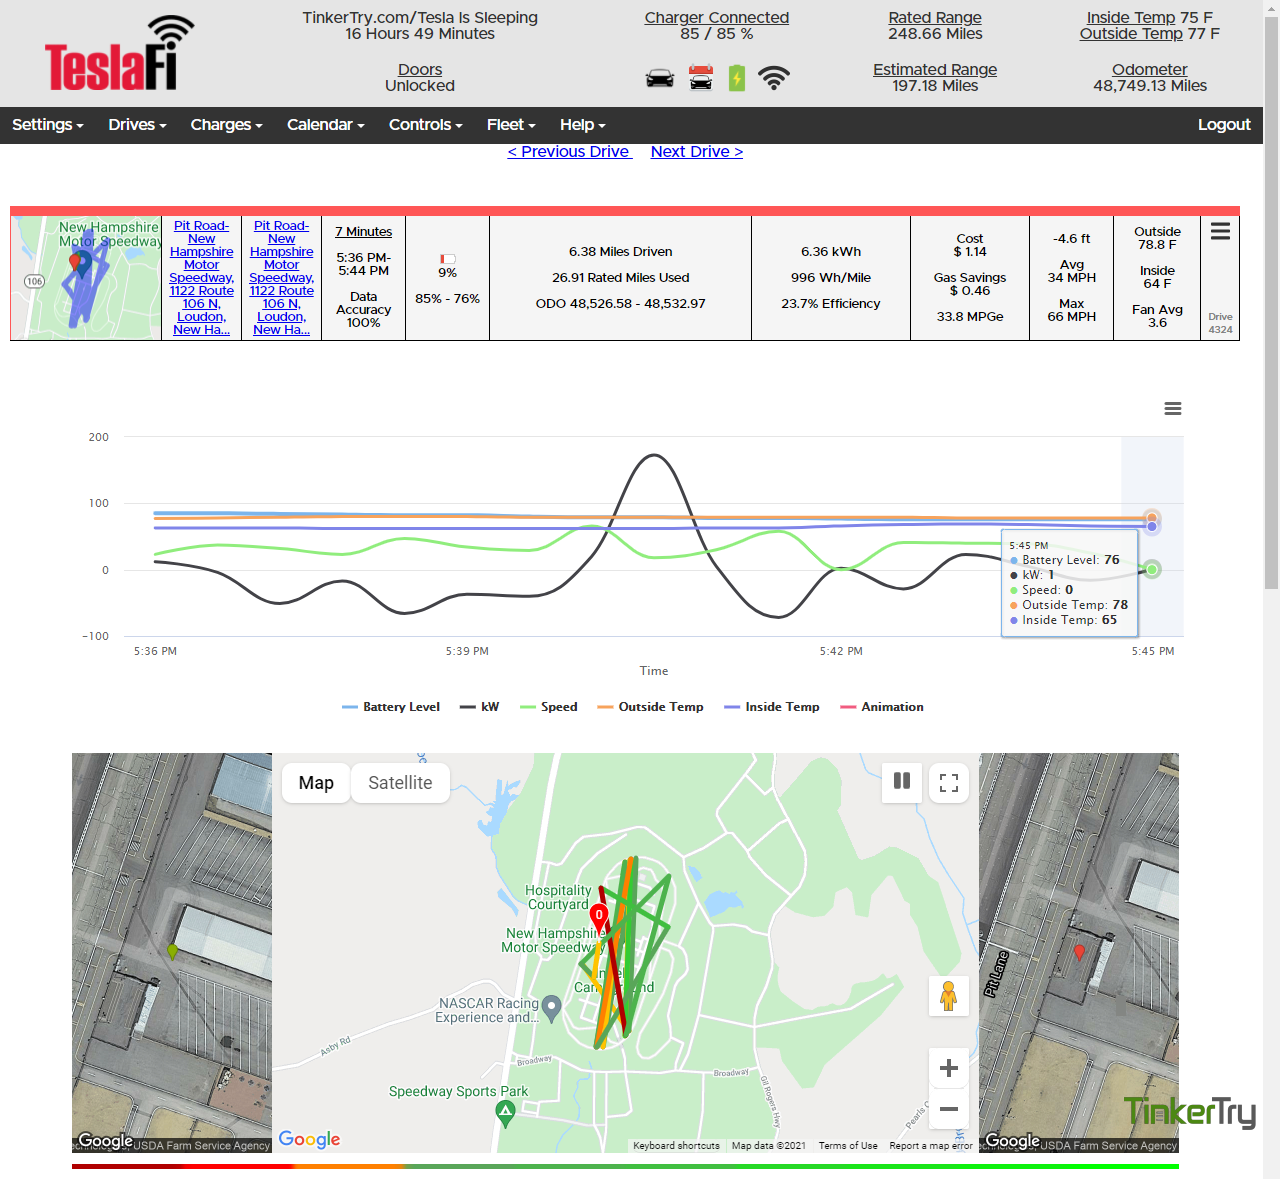Toggle Battery Level series in chart legend

click(x=391, y=707)
